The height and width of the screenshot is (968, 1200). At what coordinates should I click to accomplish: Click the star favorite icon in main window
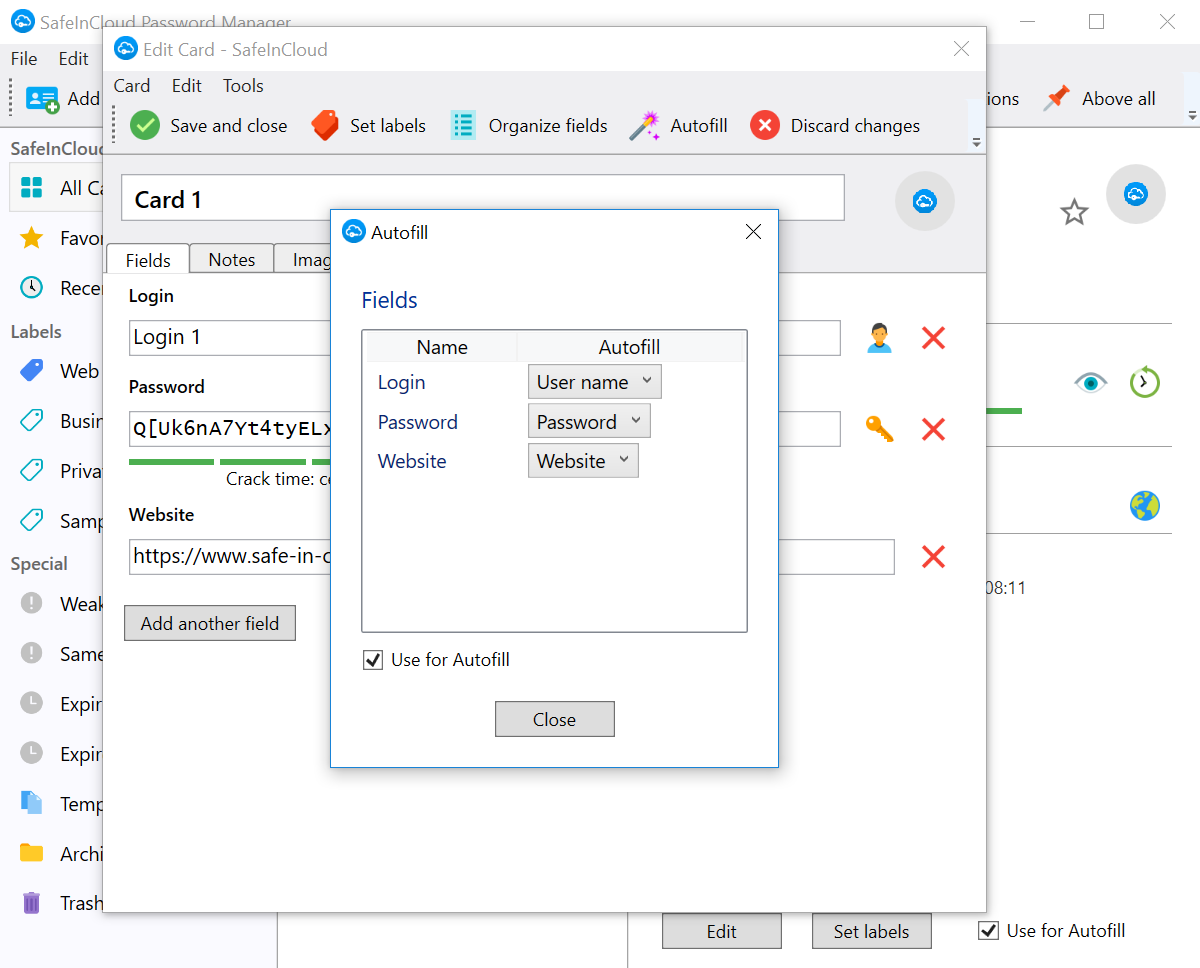point(1074,212)
